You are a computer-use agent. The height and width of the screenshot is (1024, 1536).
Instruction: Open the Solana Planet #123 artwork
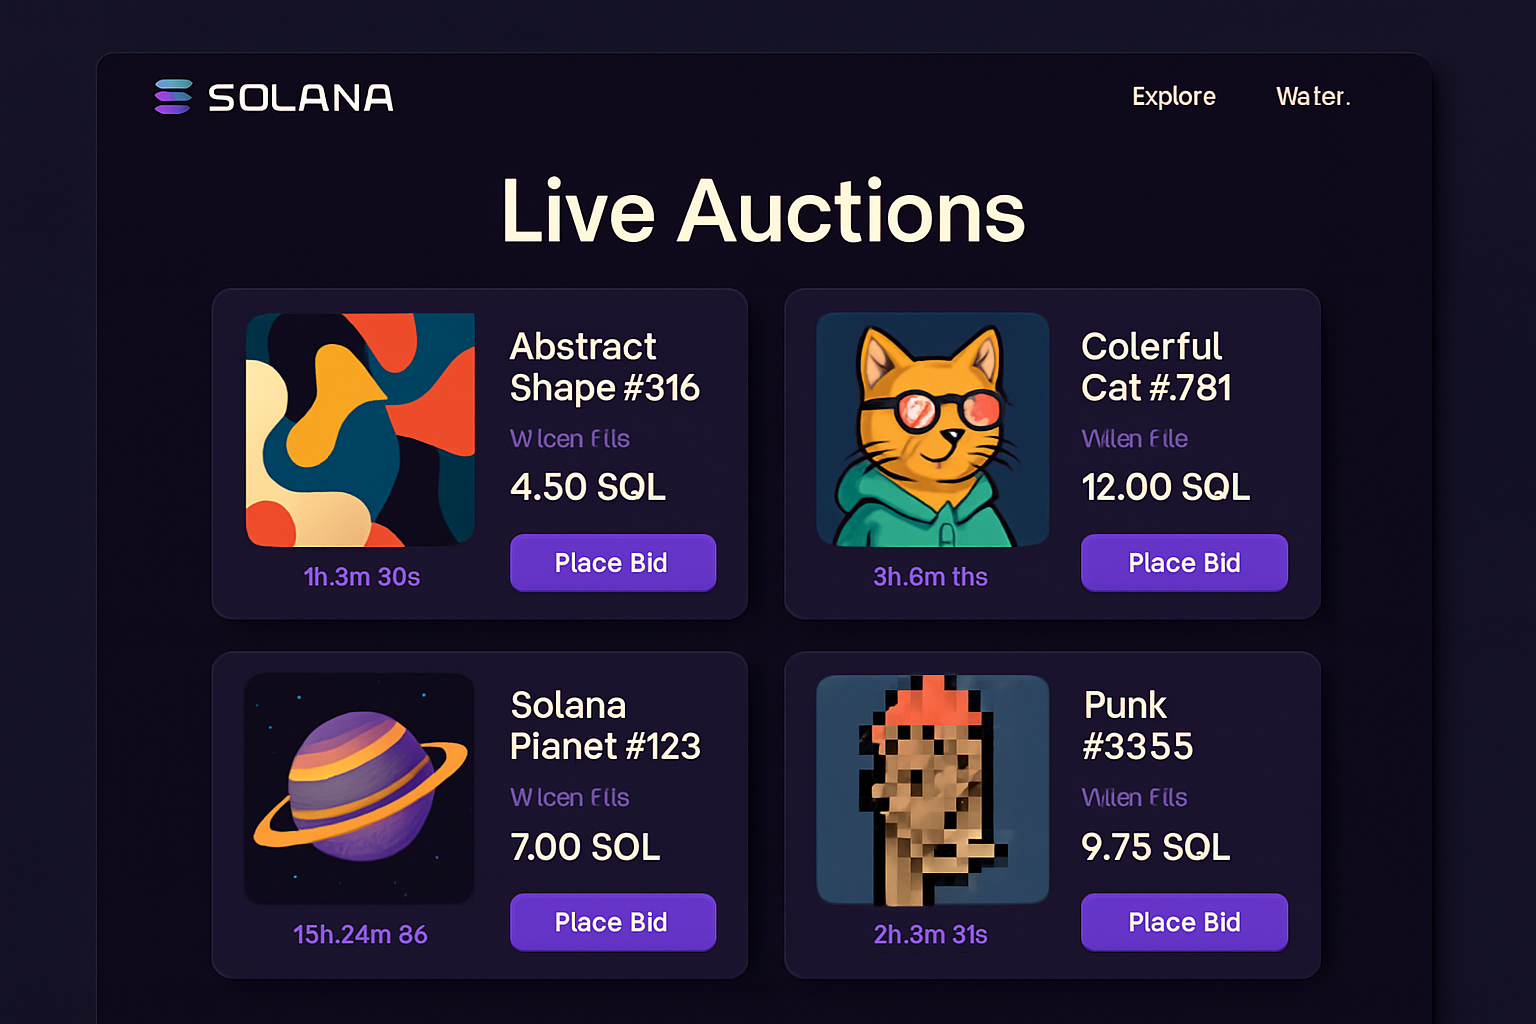pos(360,789)
